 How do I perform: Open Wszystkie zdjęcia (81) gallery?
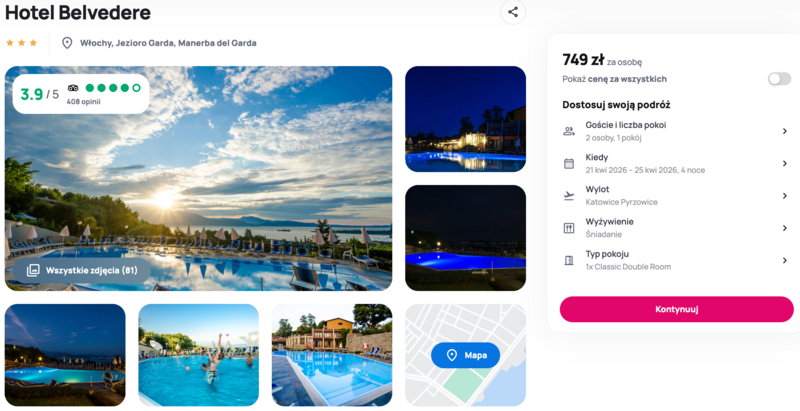[82, 270]
